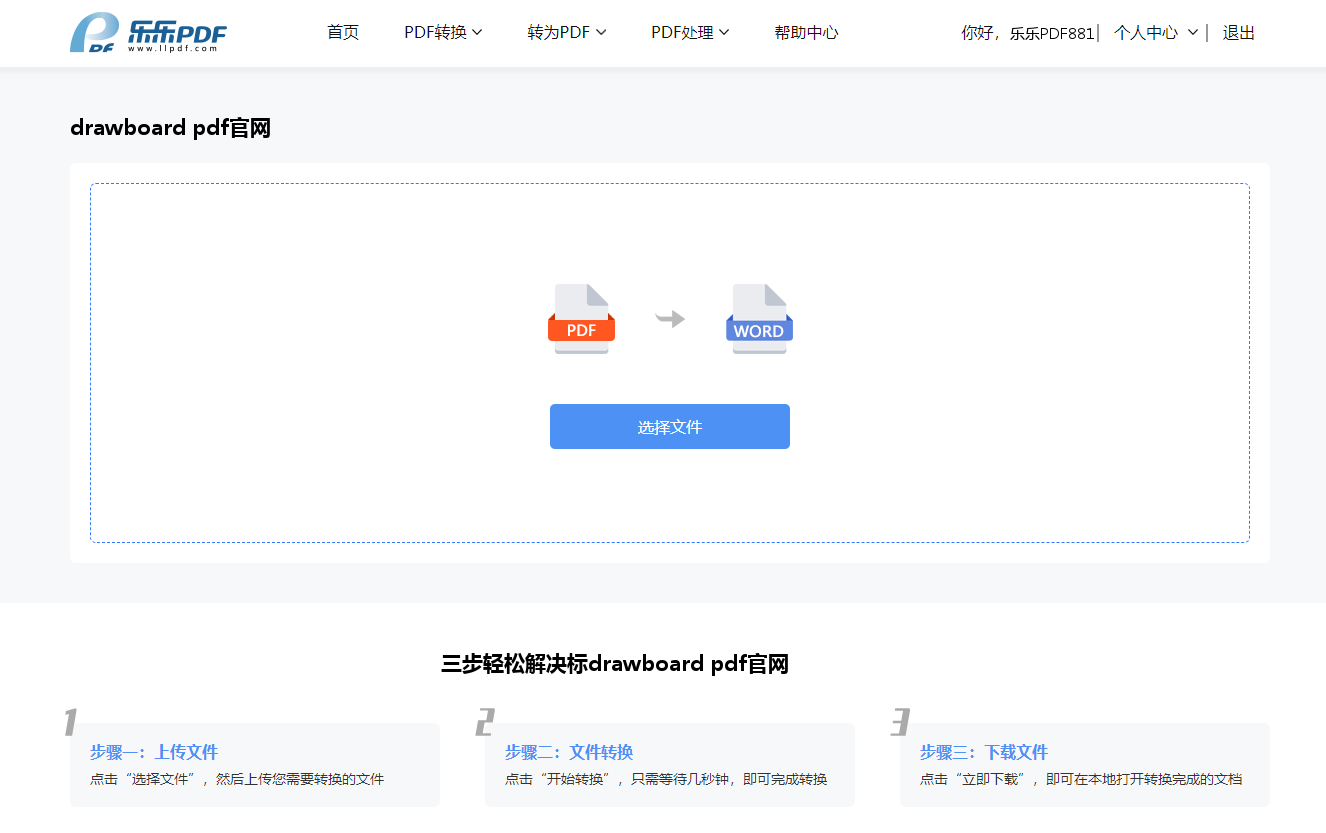Click the 退出 logout link
The height and width of the screenshot is (833, 1326).
tap(1239, 33)
